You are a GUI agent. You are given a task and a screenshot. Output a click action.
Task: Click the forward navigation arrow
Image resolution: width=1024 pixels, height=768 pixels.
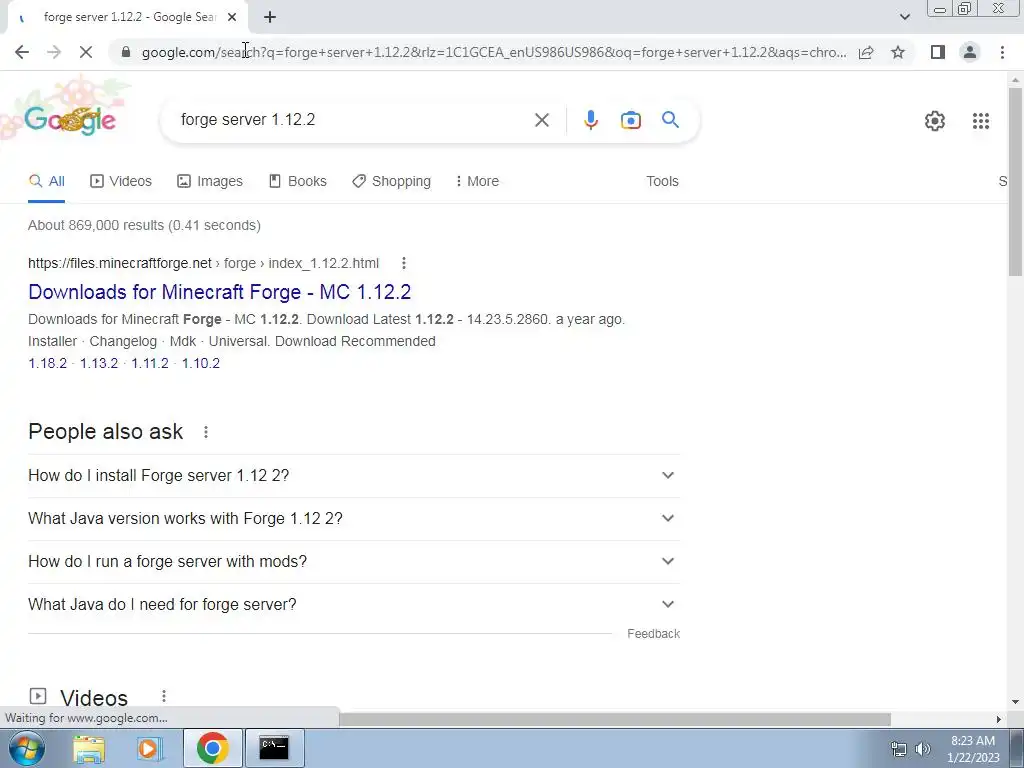tap(54, 52)
